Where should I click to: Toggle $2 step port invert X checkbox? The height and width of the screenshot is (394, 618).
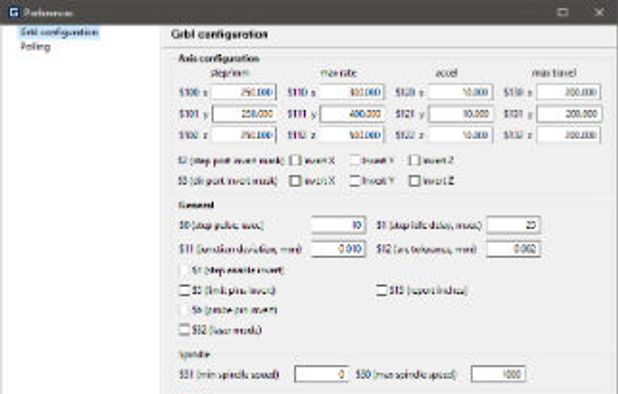pos(295,160)
